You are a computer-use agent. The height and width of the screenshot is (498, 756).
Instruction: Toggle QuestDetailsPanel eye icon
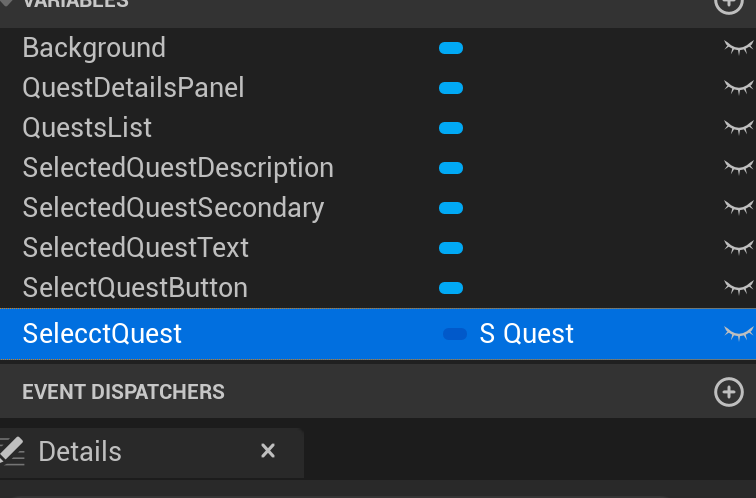coord(739,88)
